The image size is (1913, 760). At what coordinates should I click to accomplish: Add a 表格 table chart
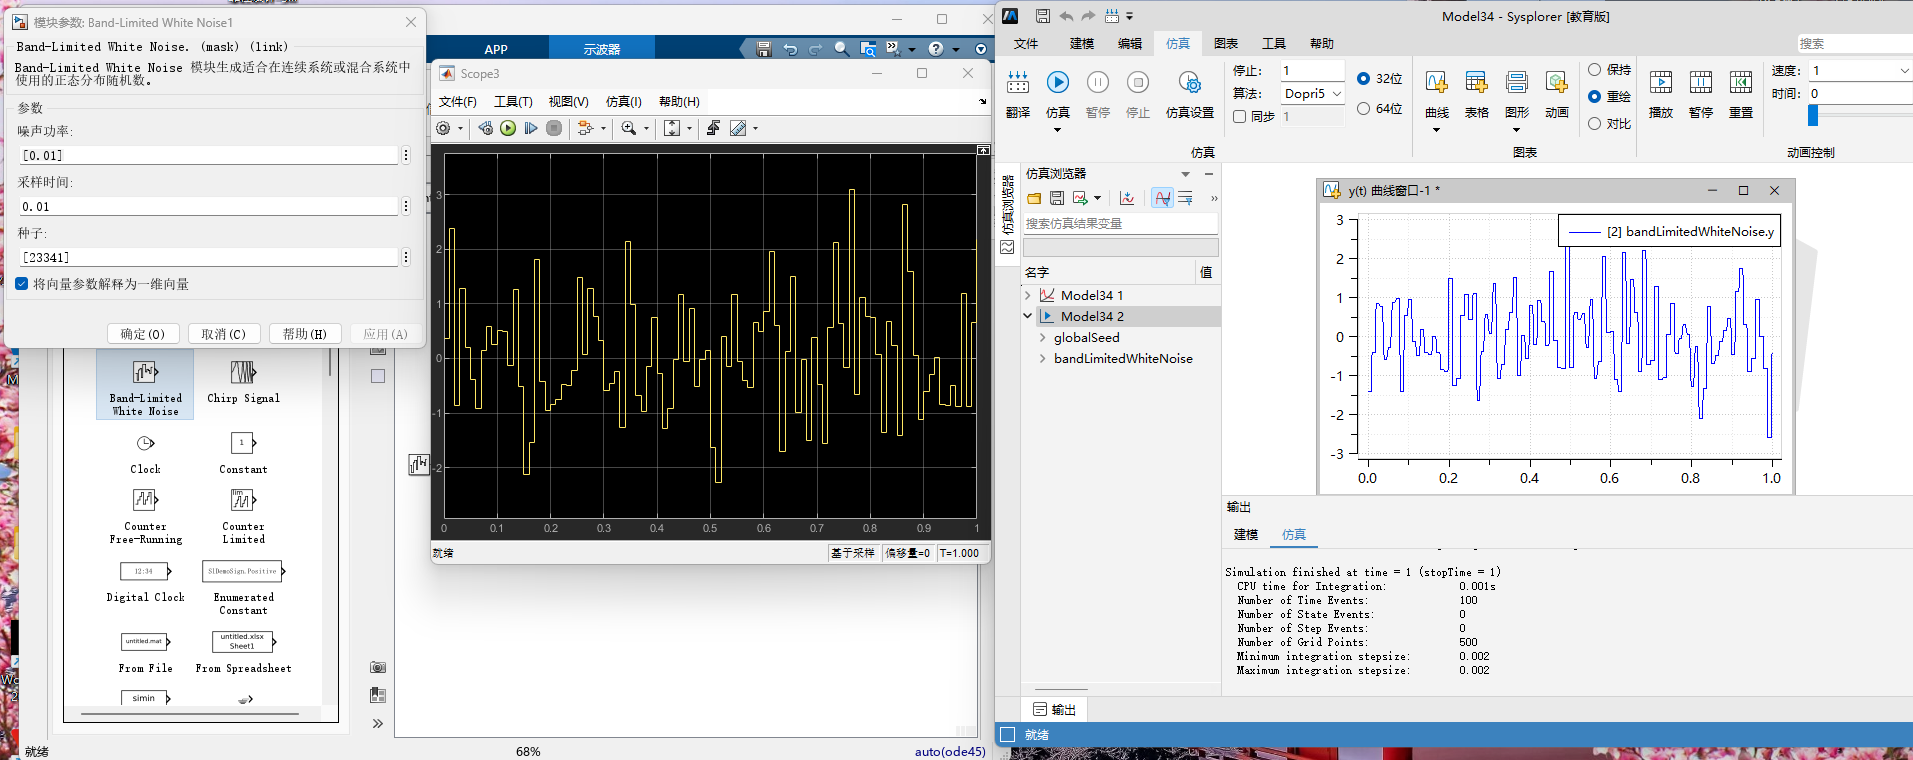tap(1476, 82)
